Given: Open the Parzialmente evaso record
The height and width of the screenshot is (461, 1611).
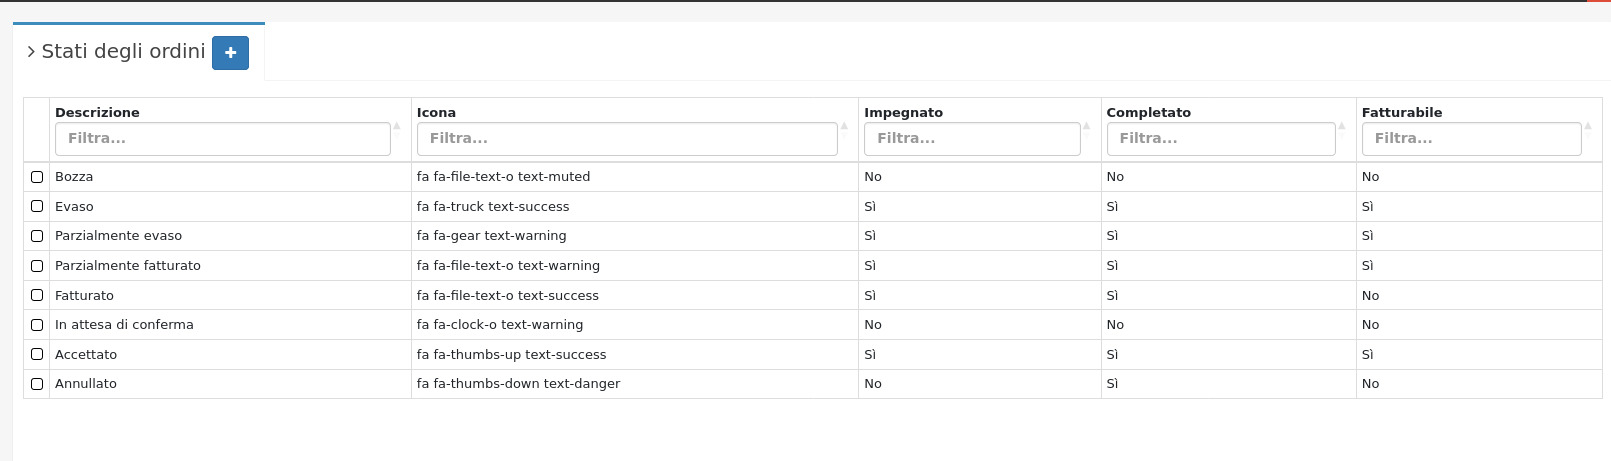Looking at the screenshot, I should tap(118, 236).
